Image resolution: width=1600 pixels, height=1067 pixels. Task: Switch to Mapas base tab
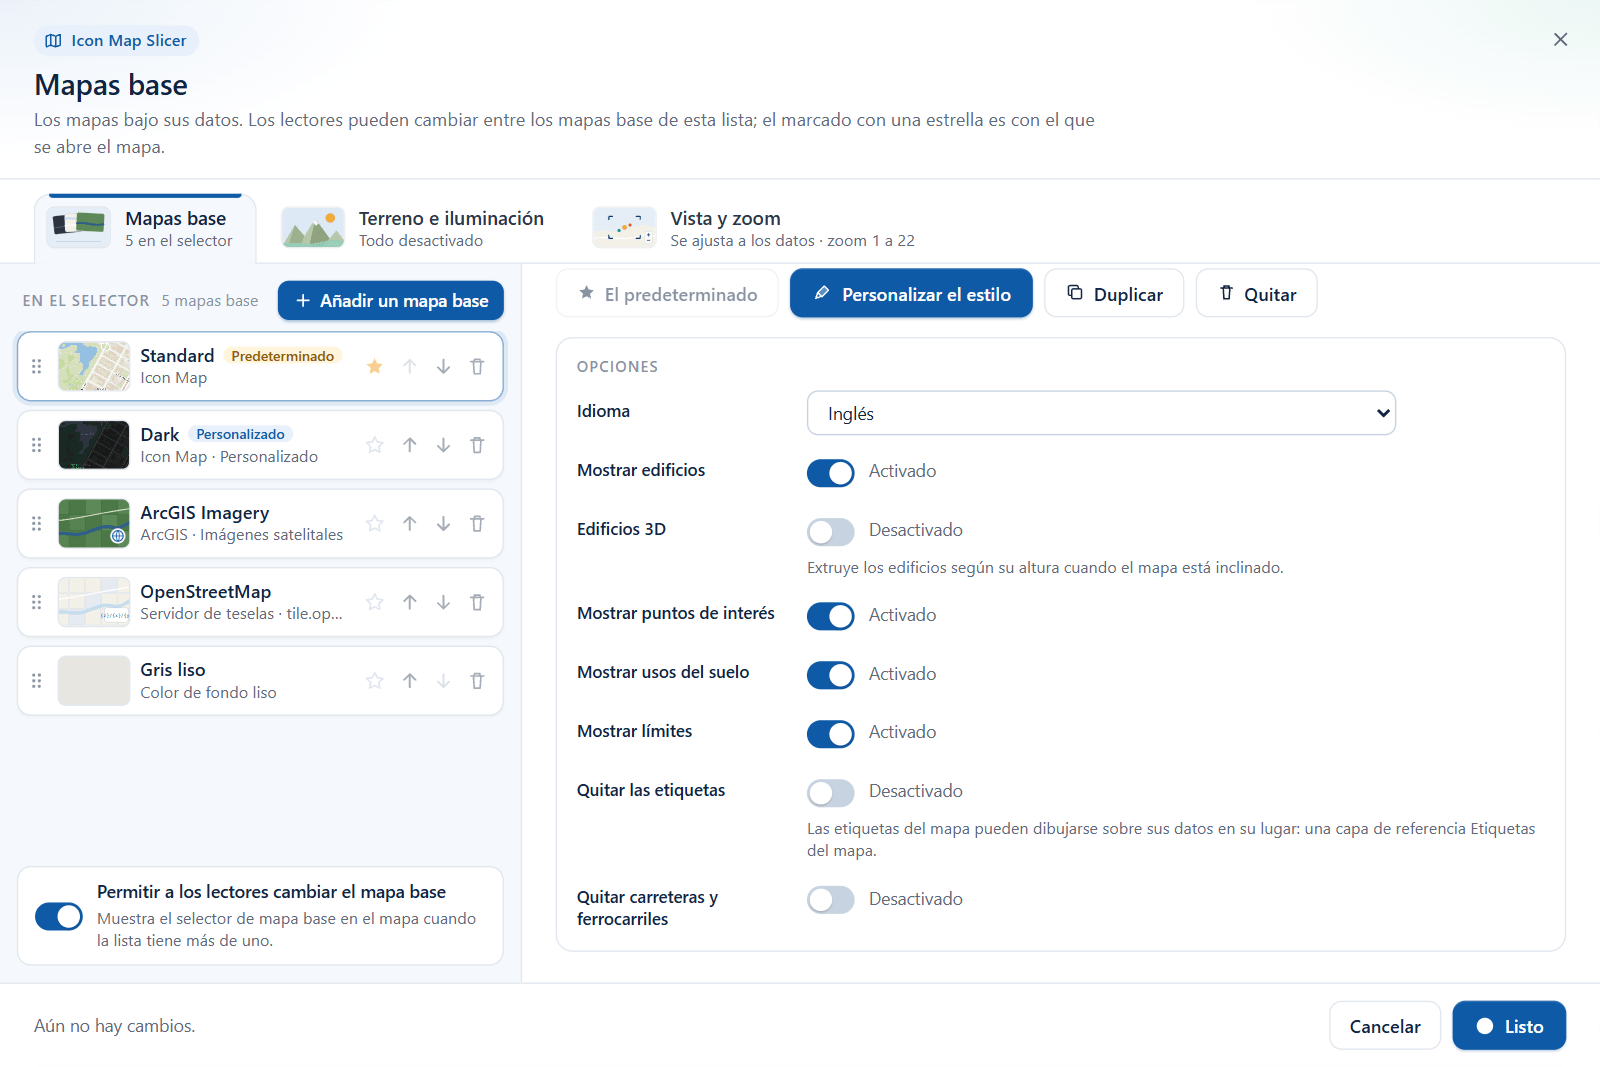click(145, 229)
